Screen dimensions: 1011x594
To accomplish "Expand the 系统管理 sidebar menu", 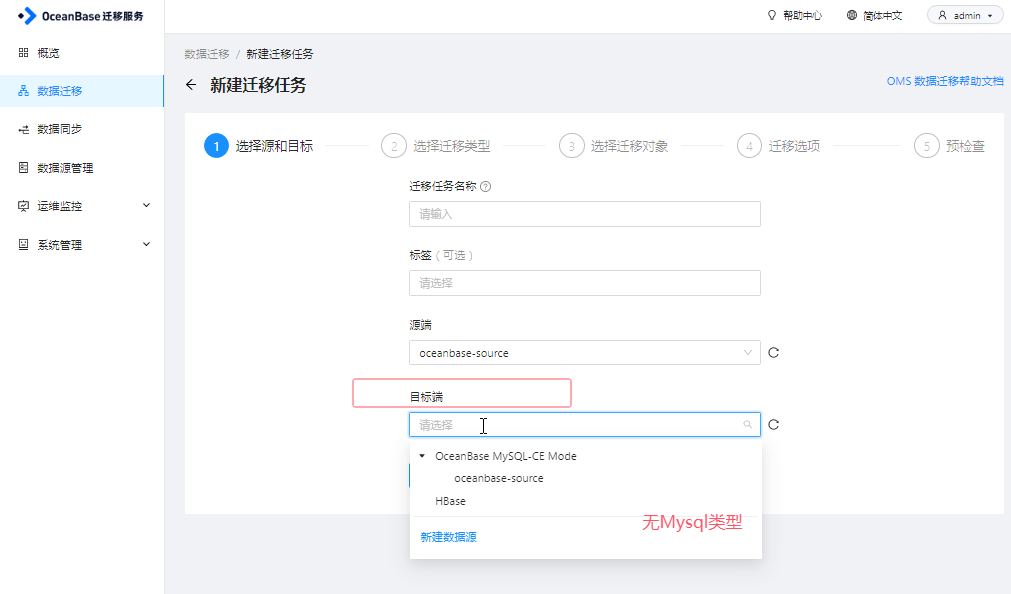I will coord(146,244).
